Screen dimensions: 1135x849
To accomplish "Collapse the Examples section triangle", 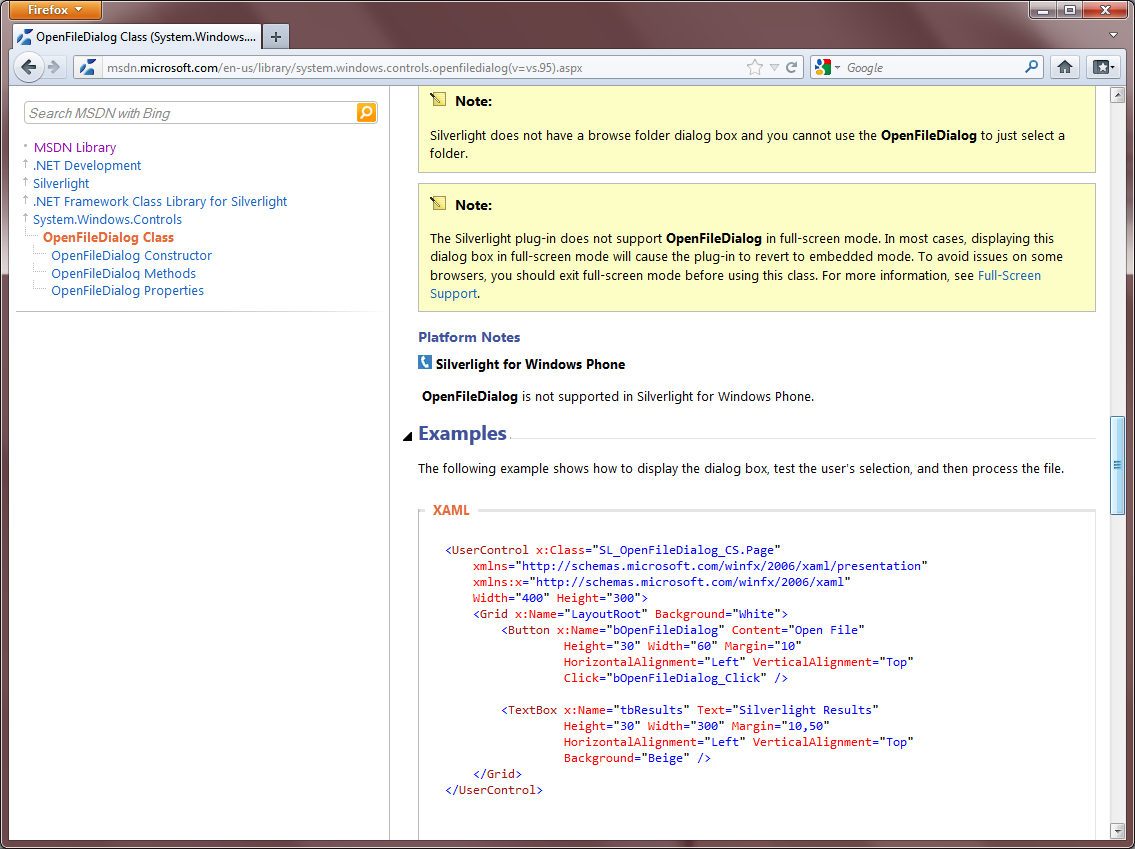I will pos(408,436).
